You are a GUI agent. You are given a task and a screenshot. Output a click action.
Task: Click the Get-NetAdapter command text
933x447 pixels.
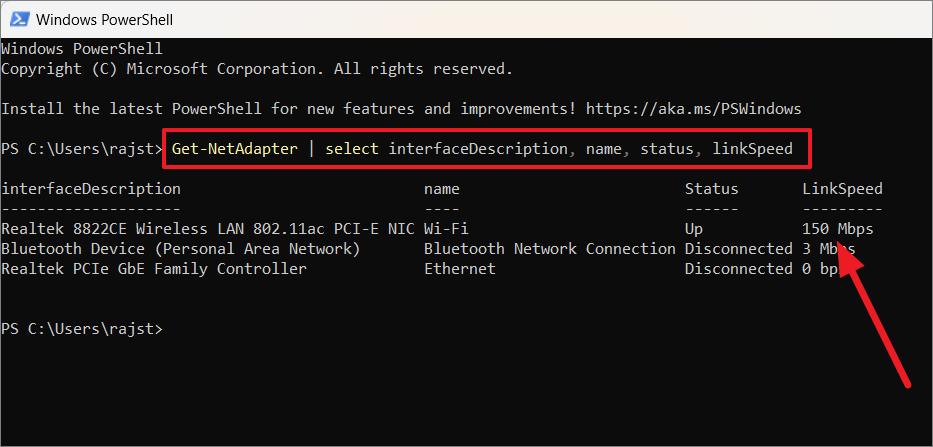(x=234, y=149)
